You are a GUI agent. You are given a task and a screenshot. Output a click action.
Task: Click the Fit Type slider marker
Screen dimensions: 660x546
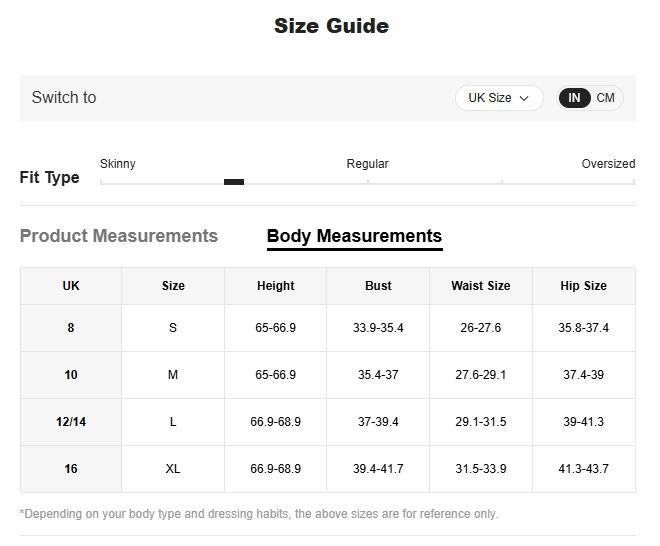point(234,182)
